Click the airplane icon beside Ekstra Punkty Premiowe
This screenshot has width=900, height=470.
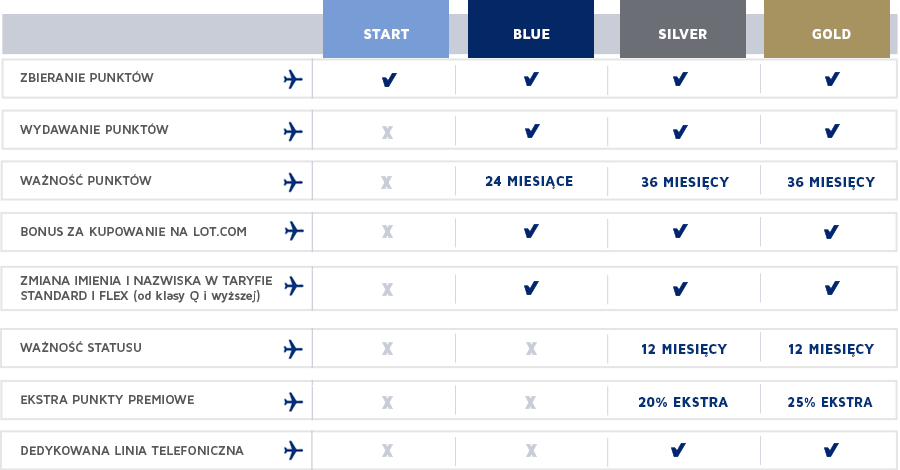tap(293, 402)
